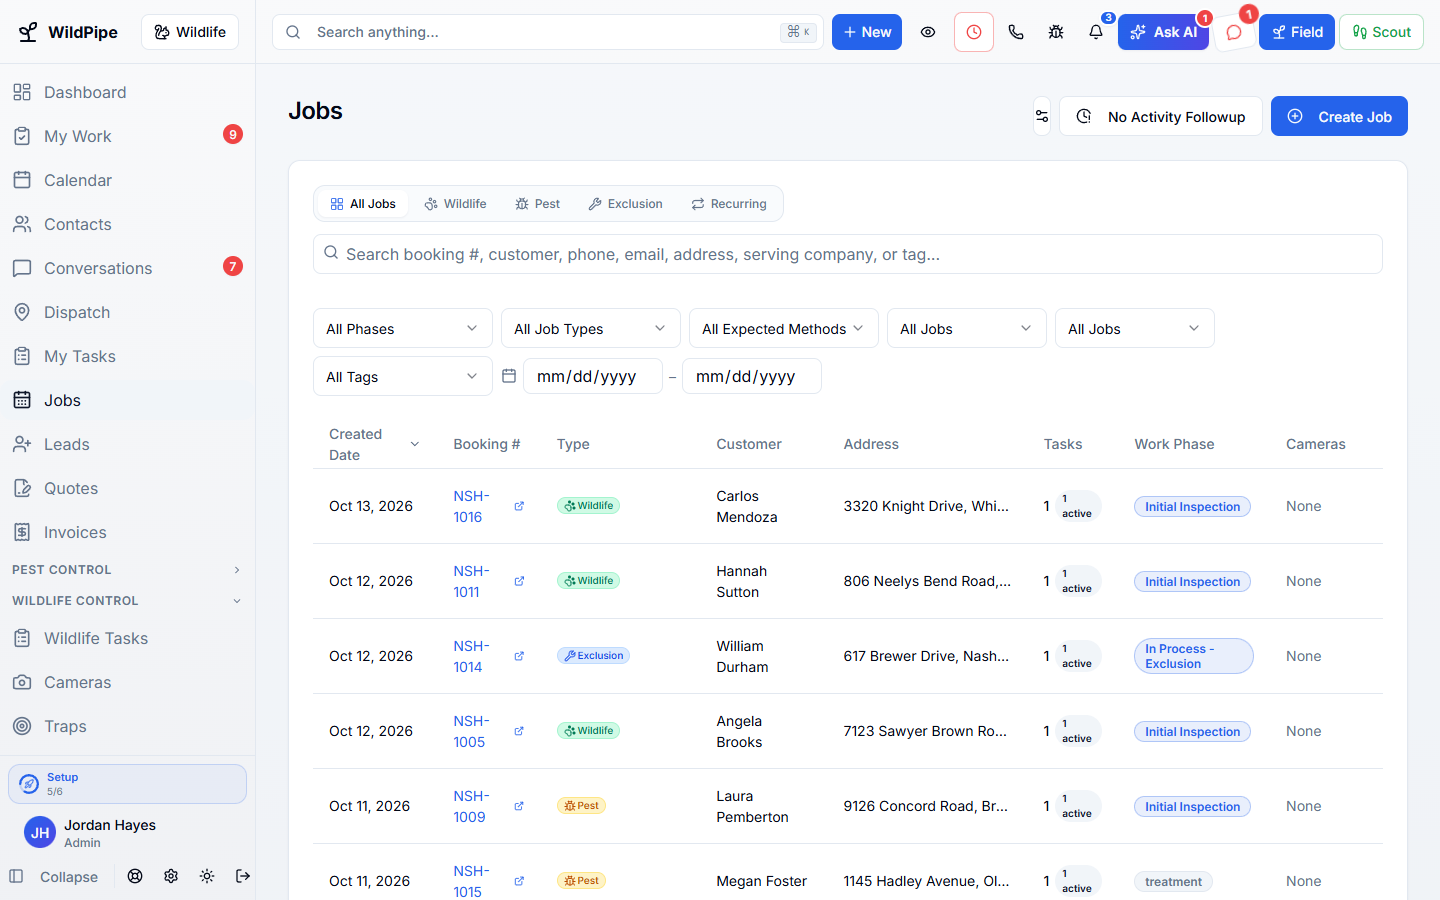Open the All Tags dropdown
The width and height of the screenshot is (1440, 900).
click(x=403, y=376)
